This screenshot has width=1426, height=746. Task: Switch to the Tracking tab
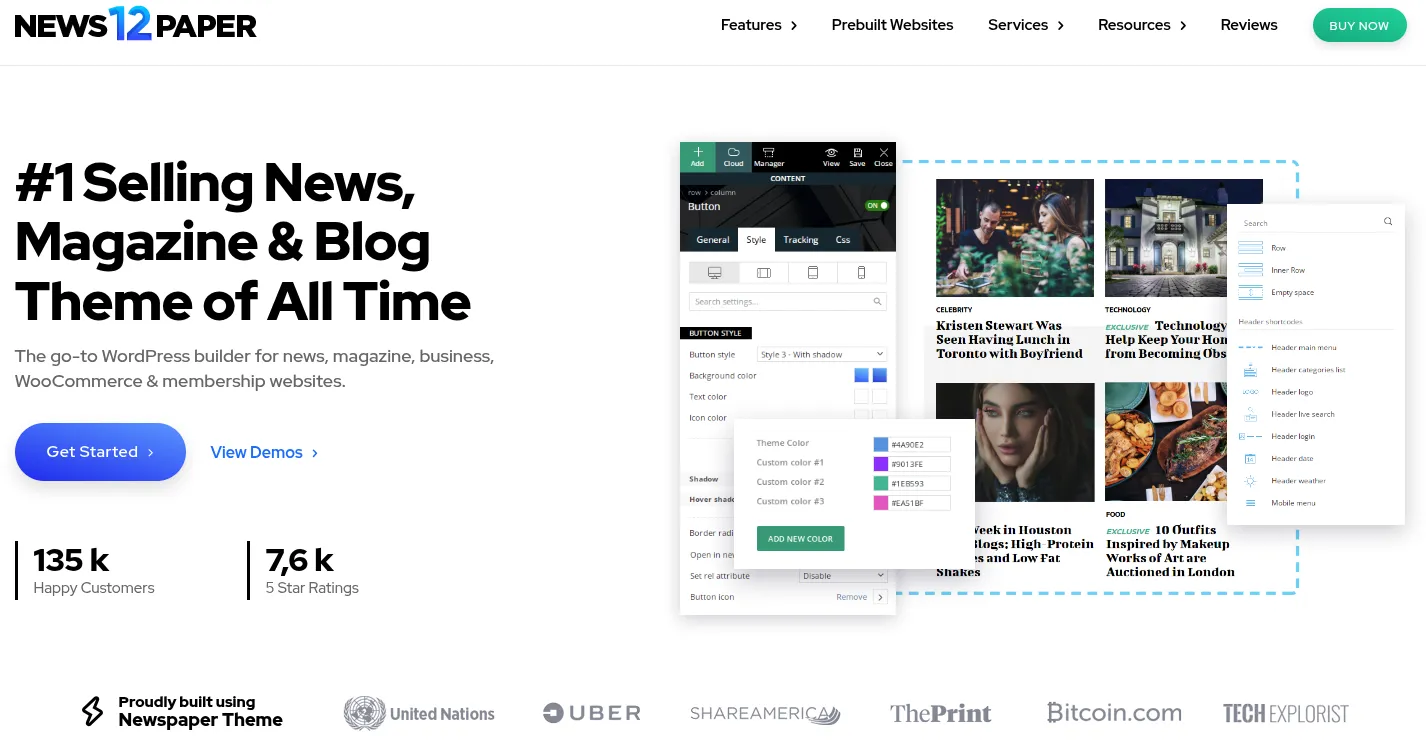point(800,240)
